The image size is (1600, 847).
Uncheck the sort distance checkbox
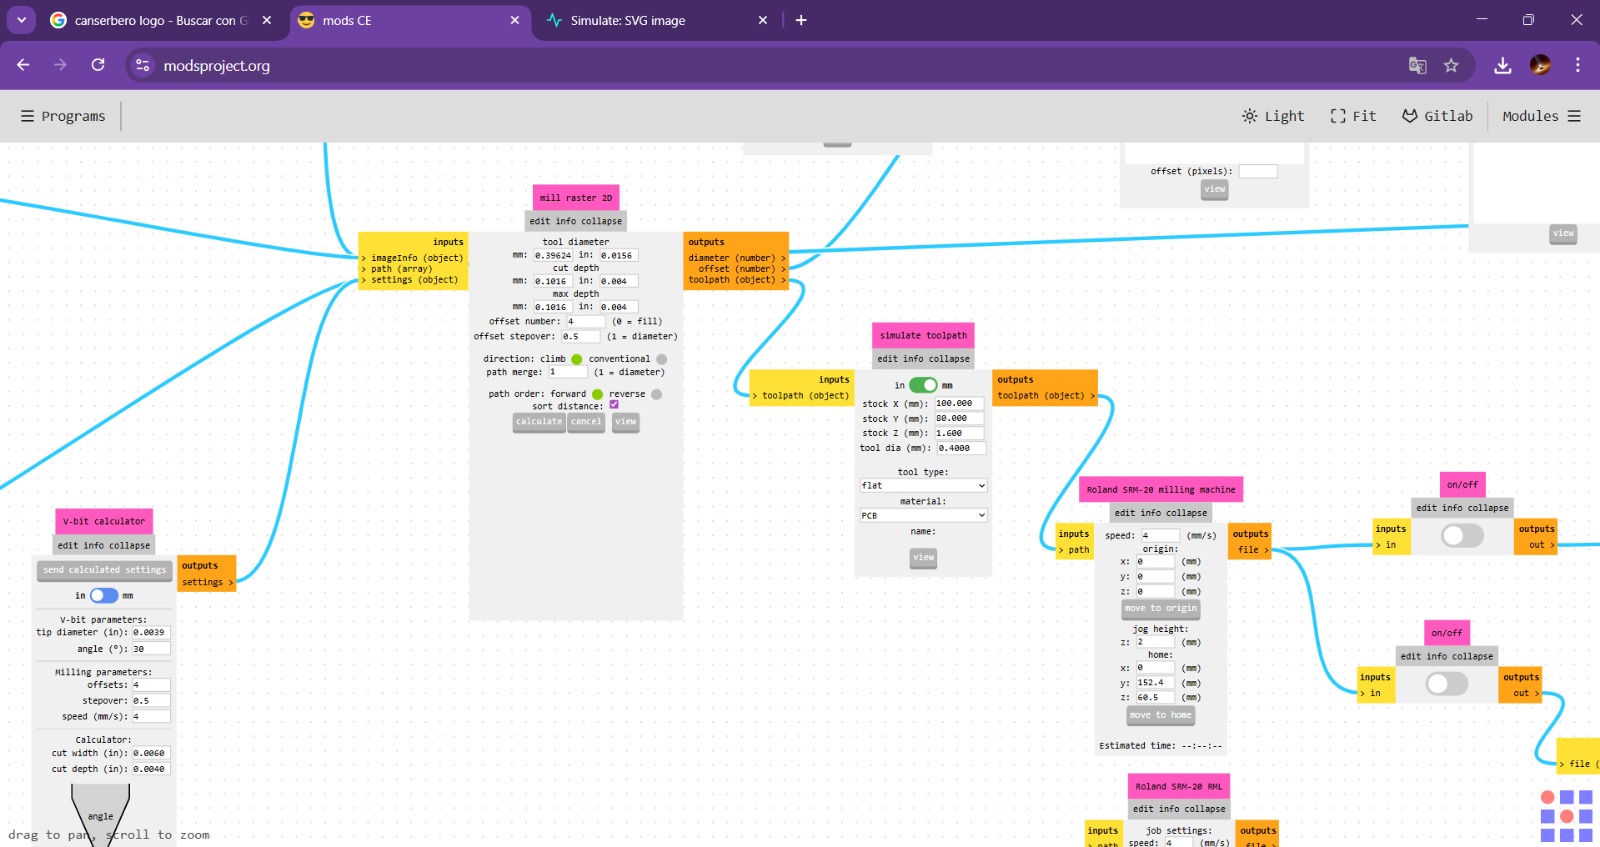click(x=614, y=405)
